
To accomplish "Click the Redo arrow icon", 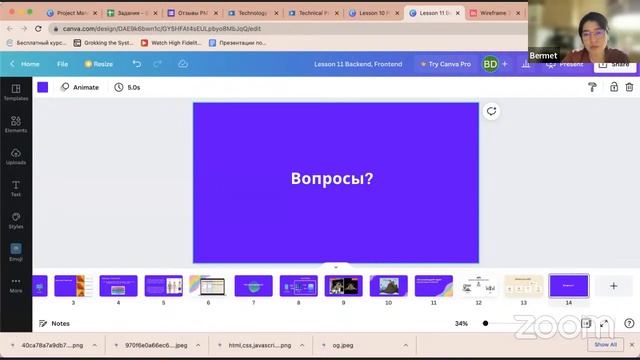I will point(158,64).
